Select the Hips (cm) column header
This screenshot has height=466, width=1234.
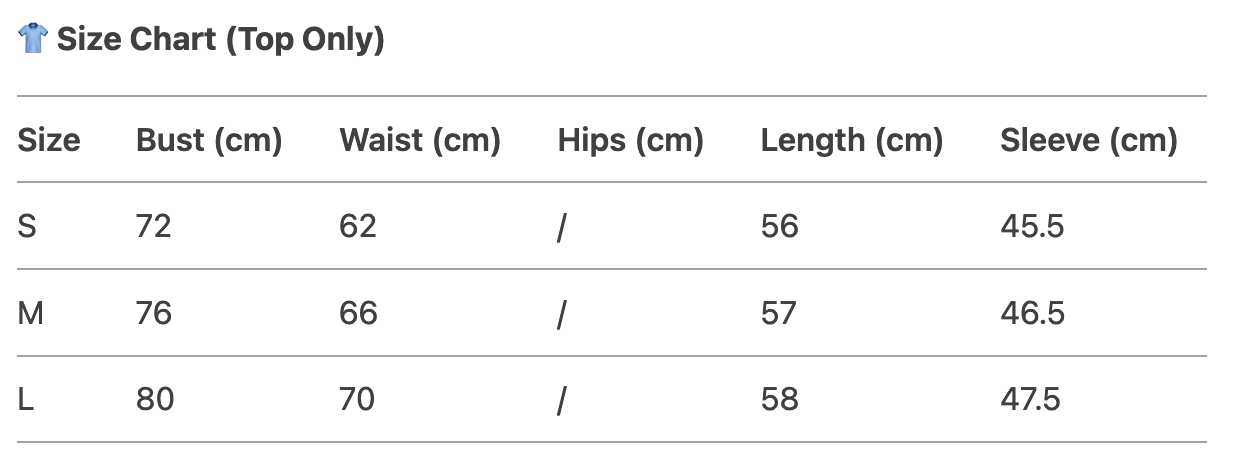631,140
